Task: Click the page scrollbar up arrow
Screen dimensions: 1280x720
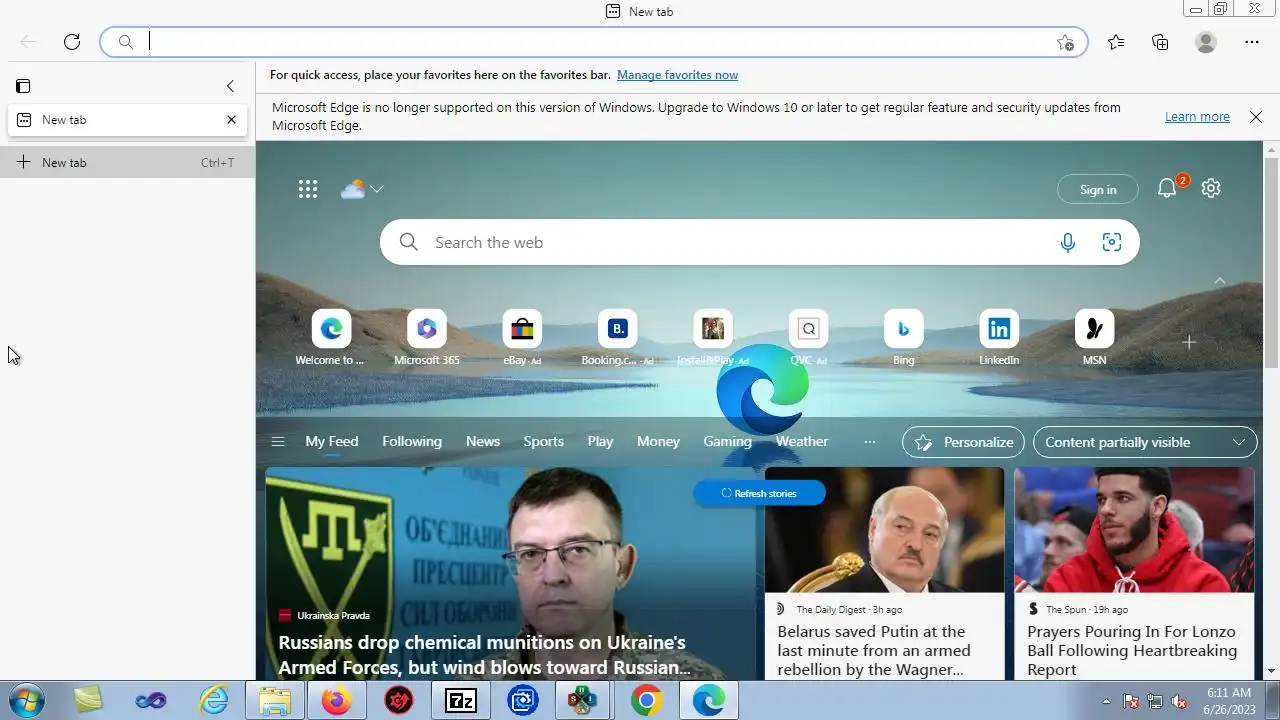Action: tap(1272, 149)
